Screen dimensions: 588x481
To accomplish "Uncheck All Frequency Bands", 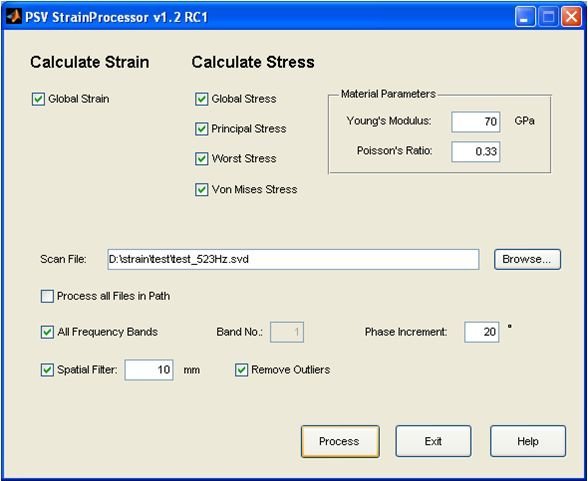I will tap(47, 332).
